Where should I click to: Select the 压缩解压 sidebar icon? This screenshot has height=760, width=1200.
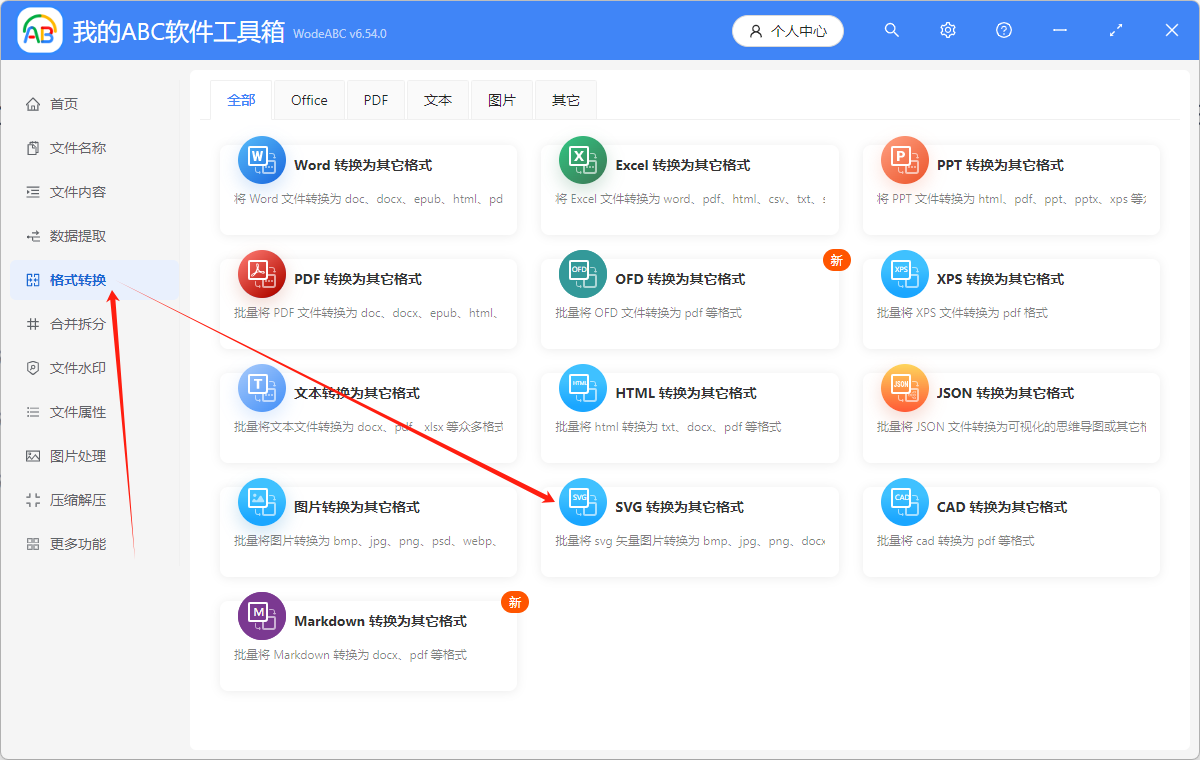pyautogui.click(x=34, y=499)
